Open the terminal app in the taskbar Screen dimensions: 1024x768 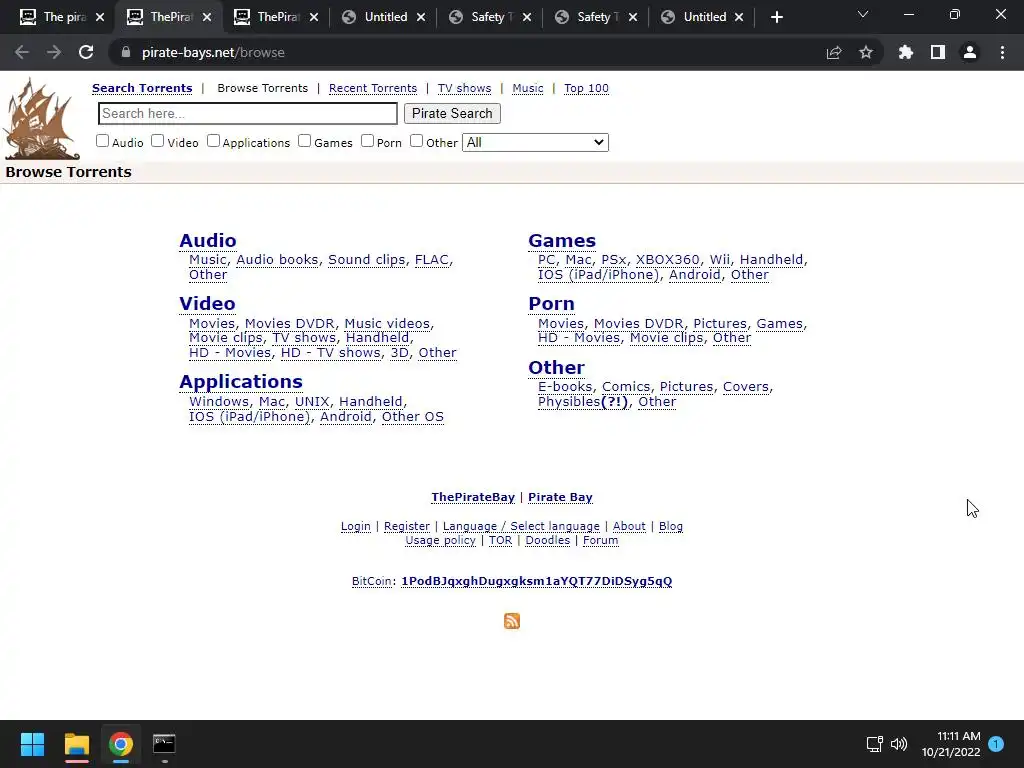click(x=164, y=744)
